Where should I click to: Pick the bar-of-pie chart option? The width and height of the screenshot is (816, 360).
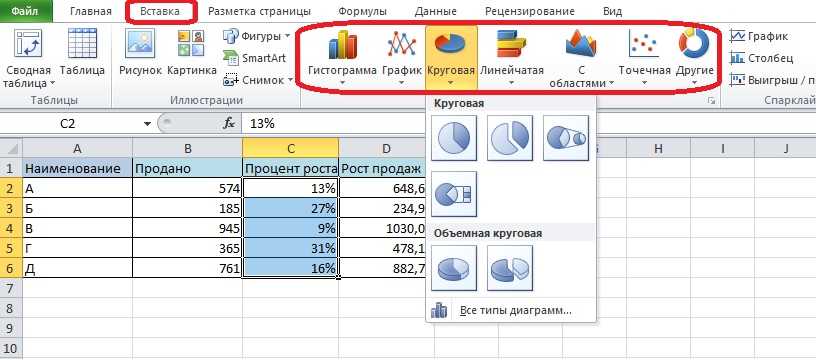coord(454,194)
